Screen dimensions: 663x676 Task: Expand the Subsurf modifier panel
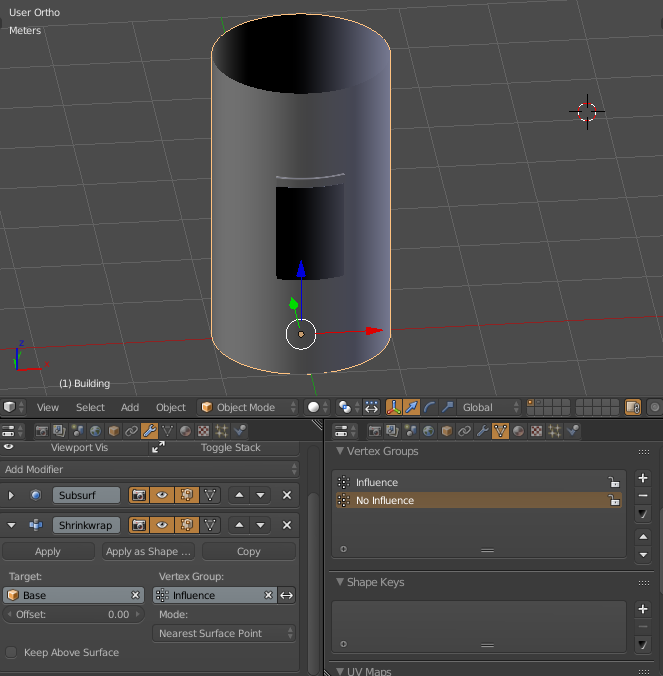[x=12, y=495]
